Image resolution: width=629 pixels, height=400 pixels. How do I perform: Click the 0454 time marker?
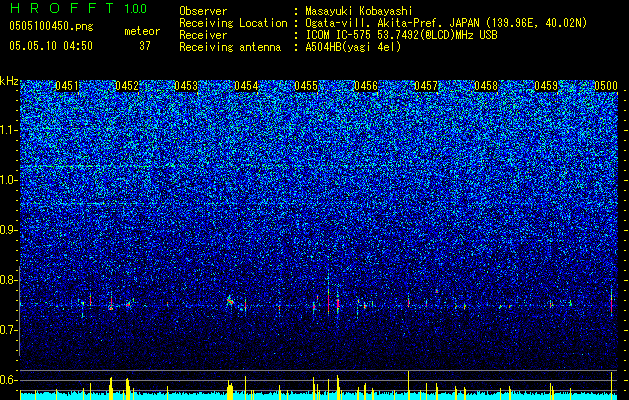(246, 86)
